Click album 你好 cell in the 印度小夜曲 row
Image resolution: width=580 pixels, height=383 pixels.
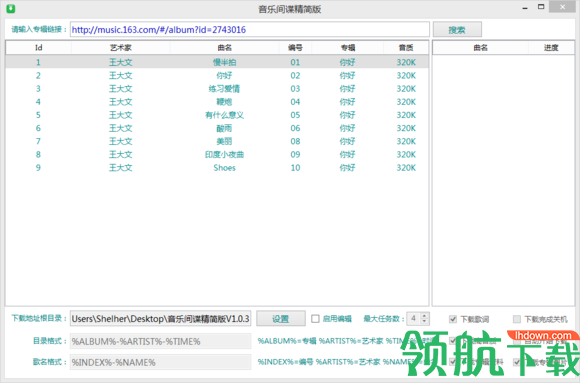tap(348, 155)
